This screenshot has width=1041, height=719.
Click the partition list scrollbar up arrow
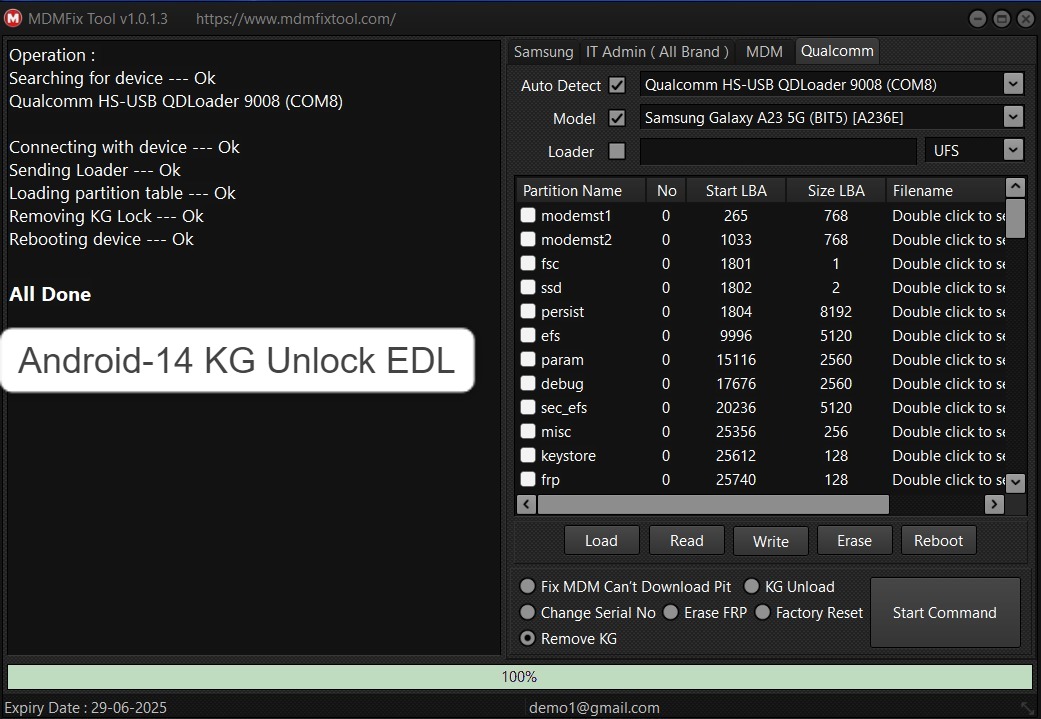1015,187
